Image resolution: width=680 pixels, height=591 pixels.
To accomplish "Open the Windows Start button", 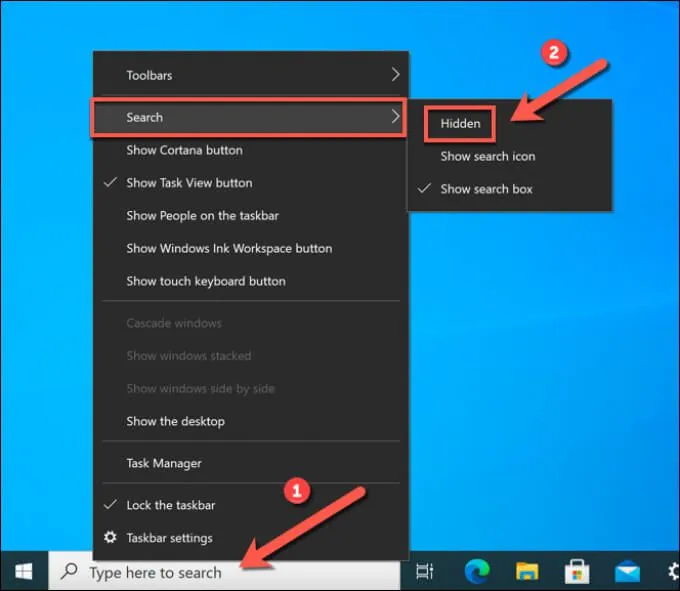I will [x=24, y=571].
